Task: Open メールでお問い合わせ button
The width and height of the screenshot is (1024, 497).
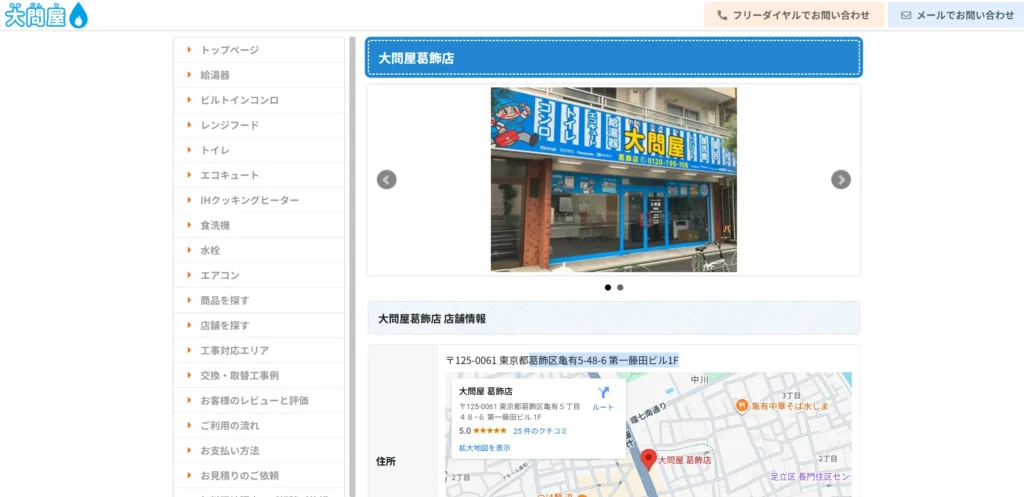Action: point(956,15)
